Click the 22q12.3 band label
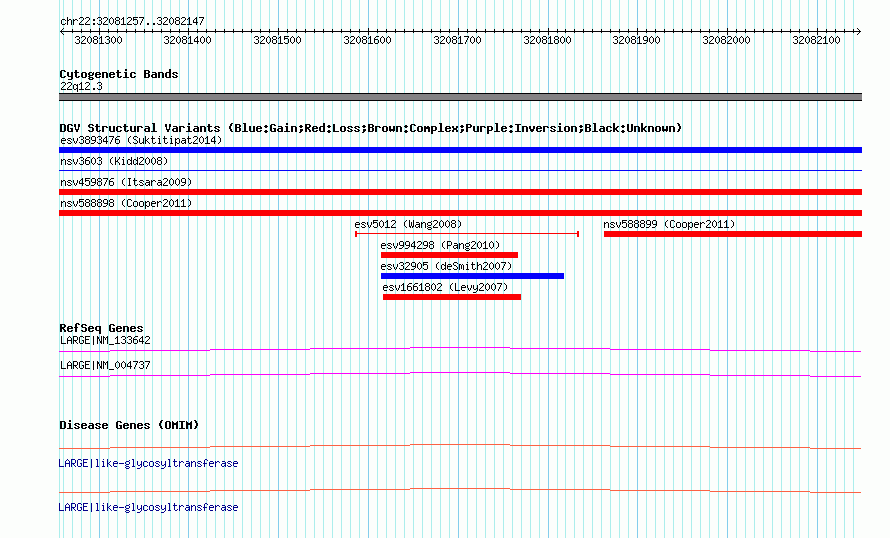The width and height of the screenshot is (890, 538). (x=81, y=86)
